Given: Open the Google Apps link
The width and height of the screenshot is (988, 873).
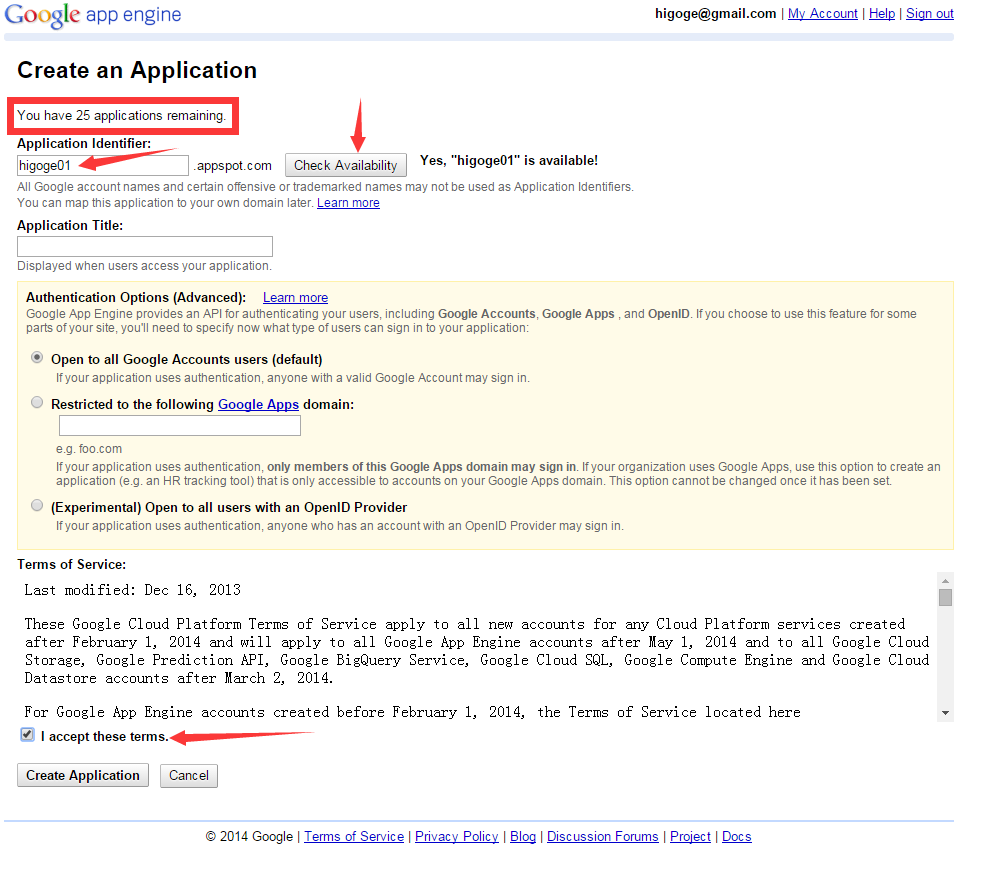Looking at the screenshot, I should click(258, 405).
